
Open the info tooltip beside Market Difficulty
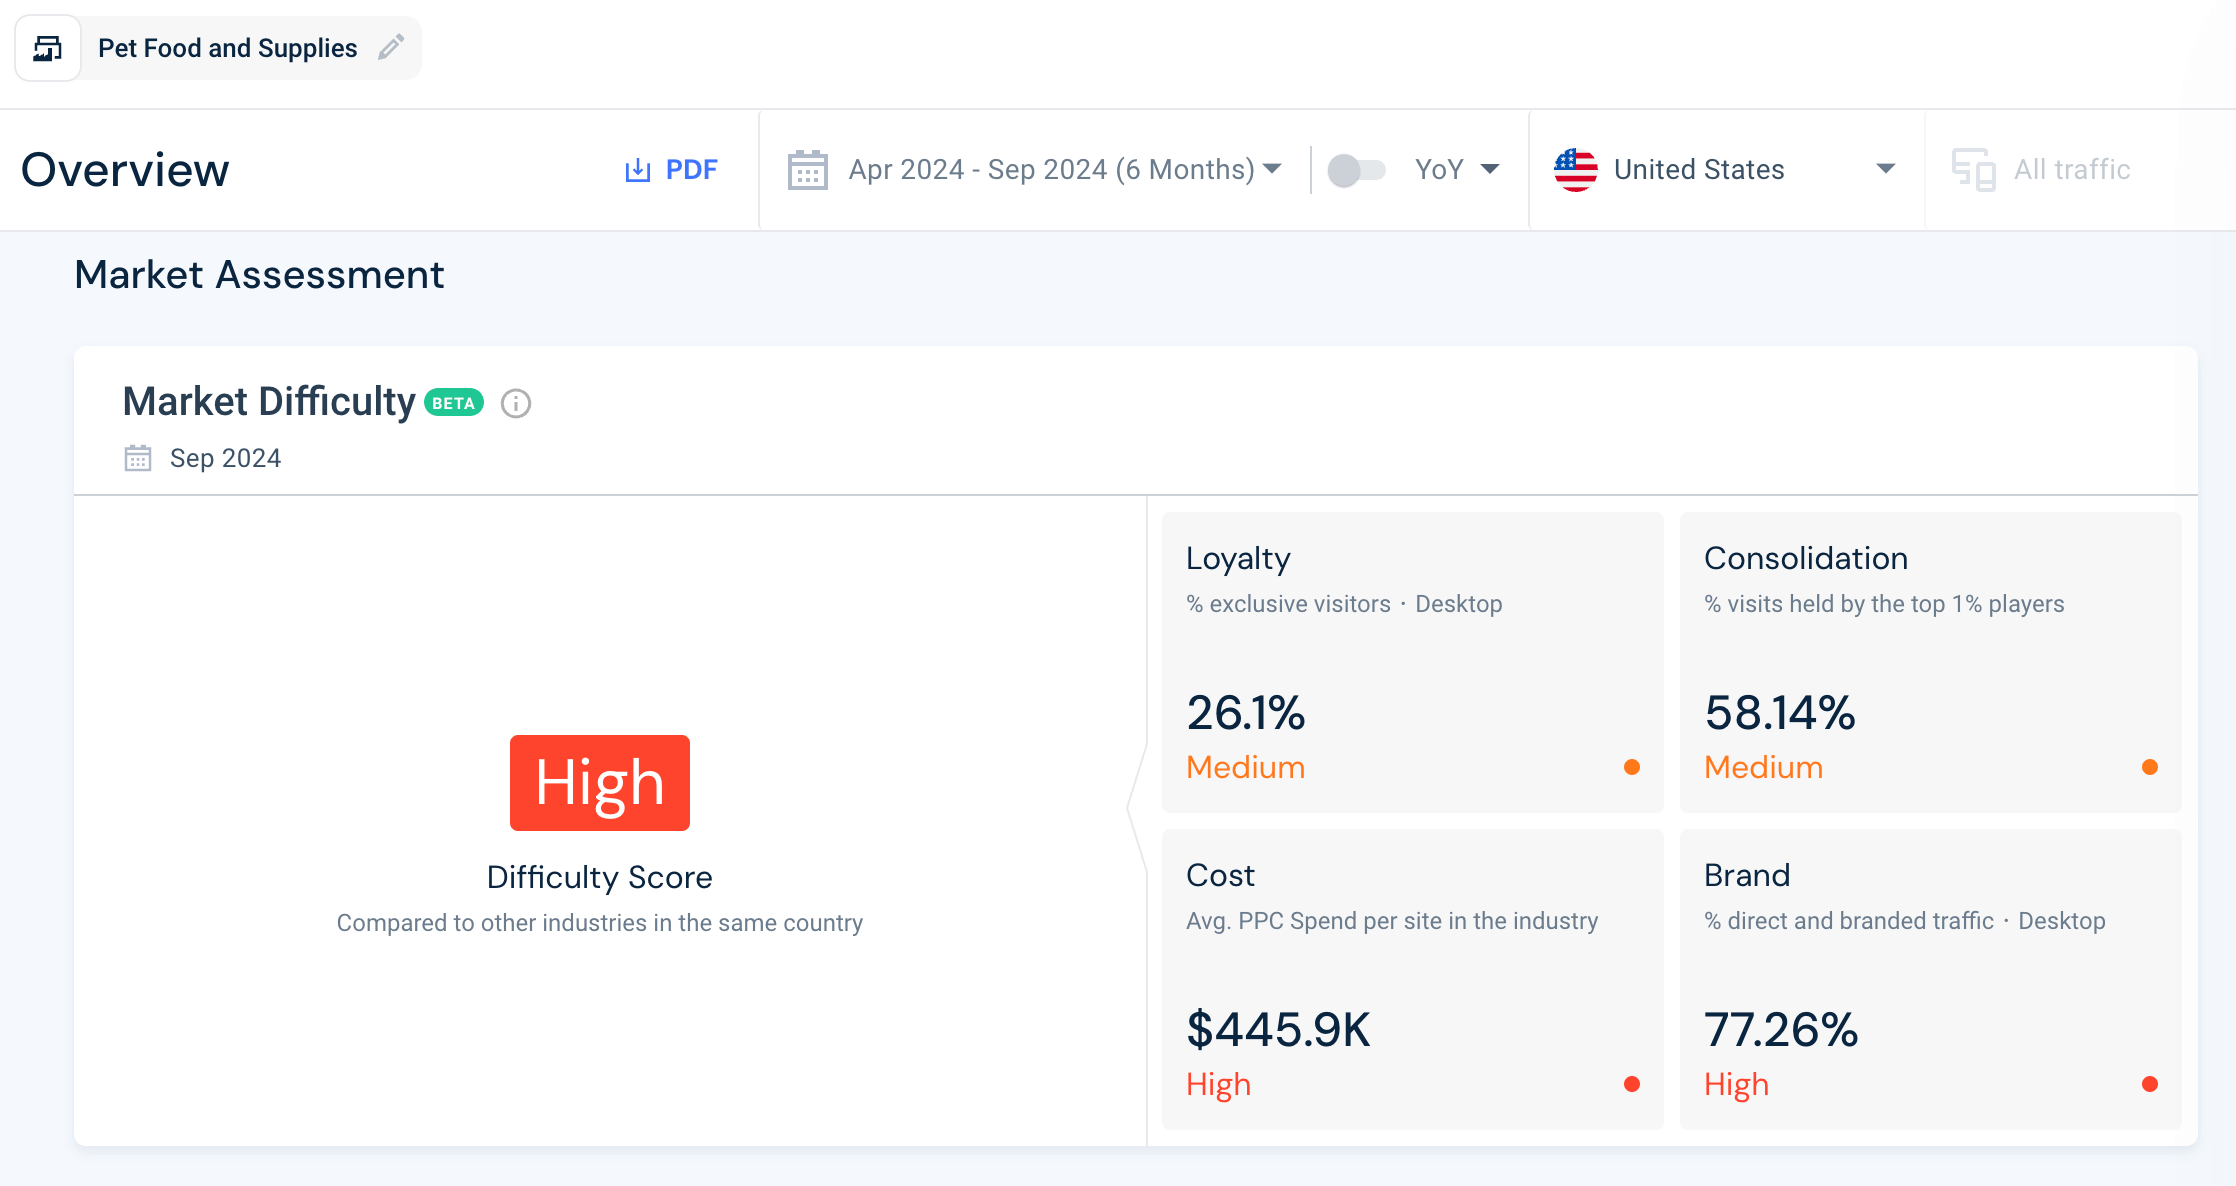(515, 404)
